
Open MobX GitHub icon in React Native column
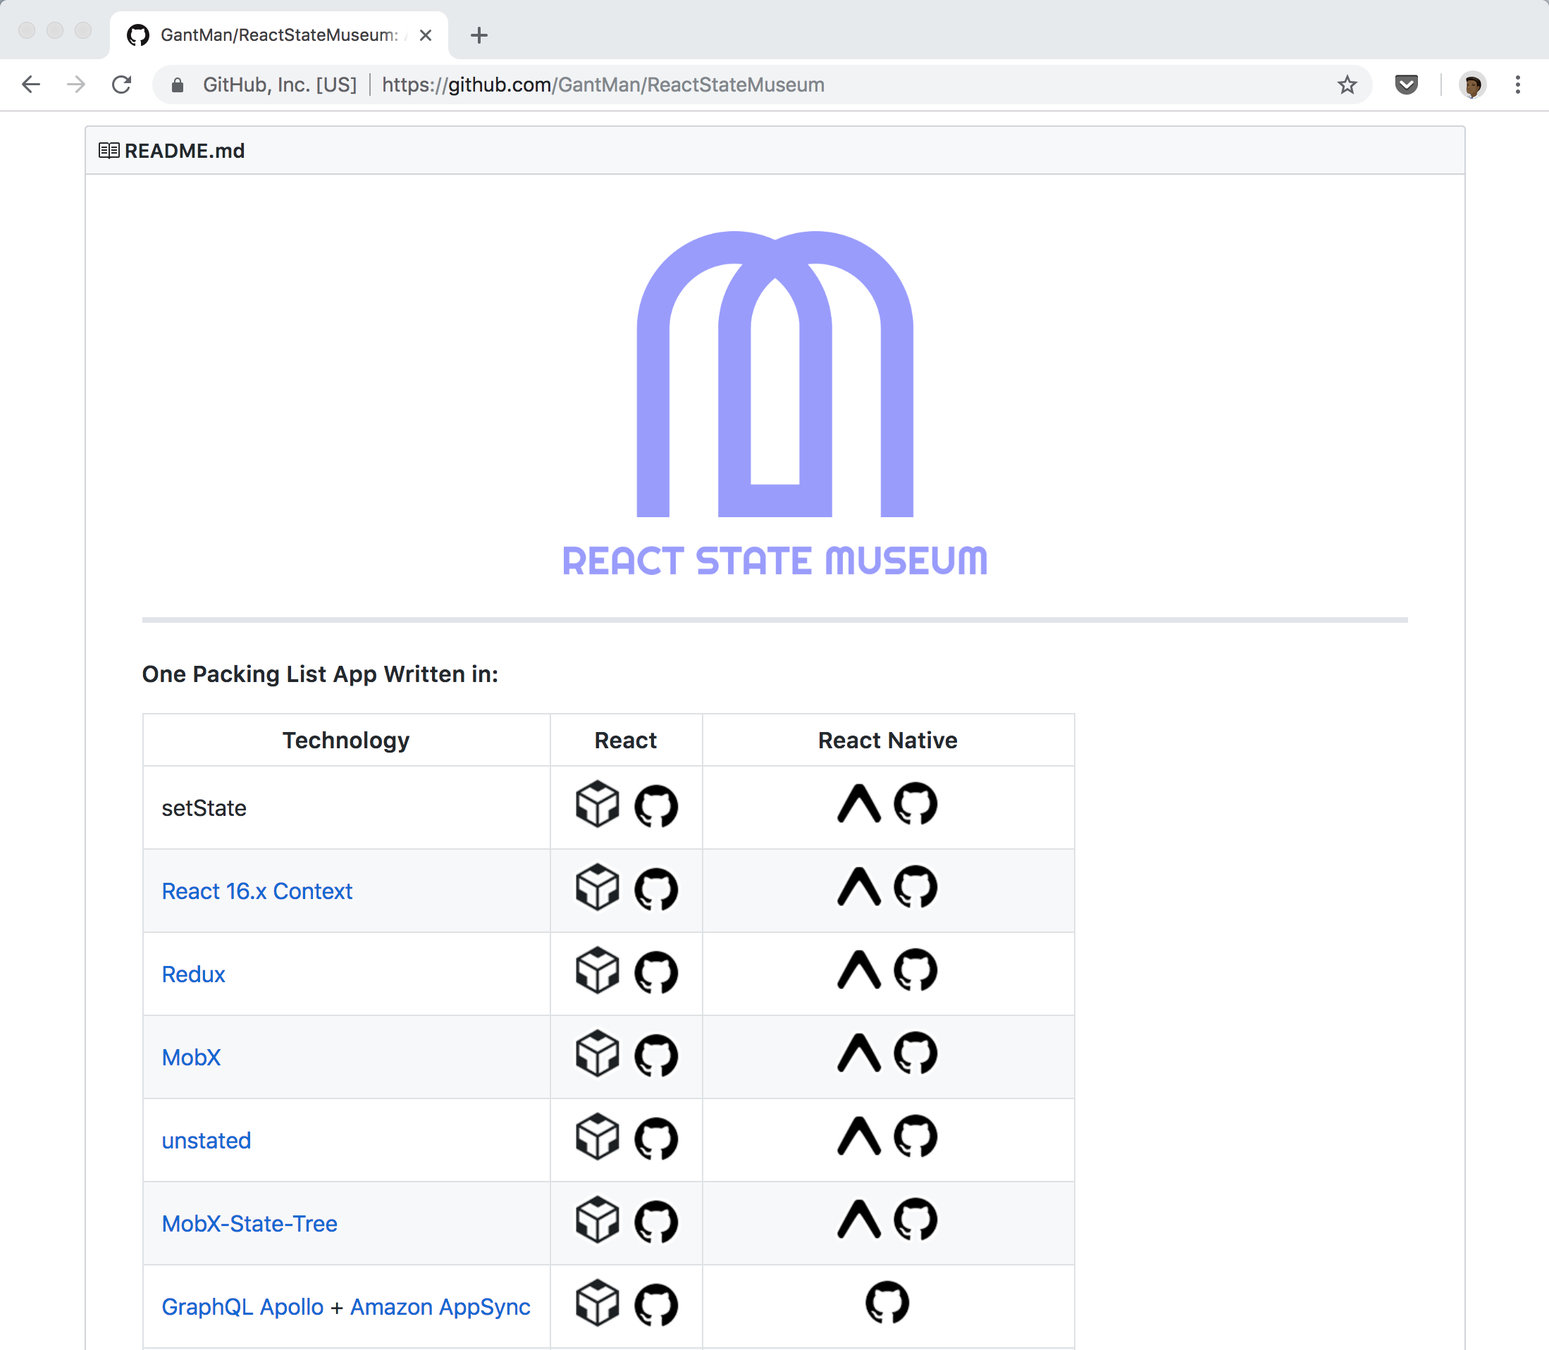tap(916, 1052)
